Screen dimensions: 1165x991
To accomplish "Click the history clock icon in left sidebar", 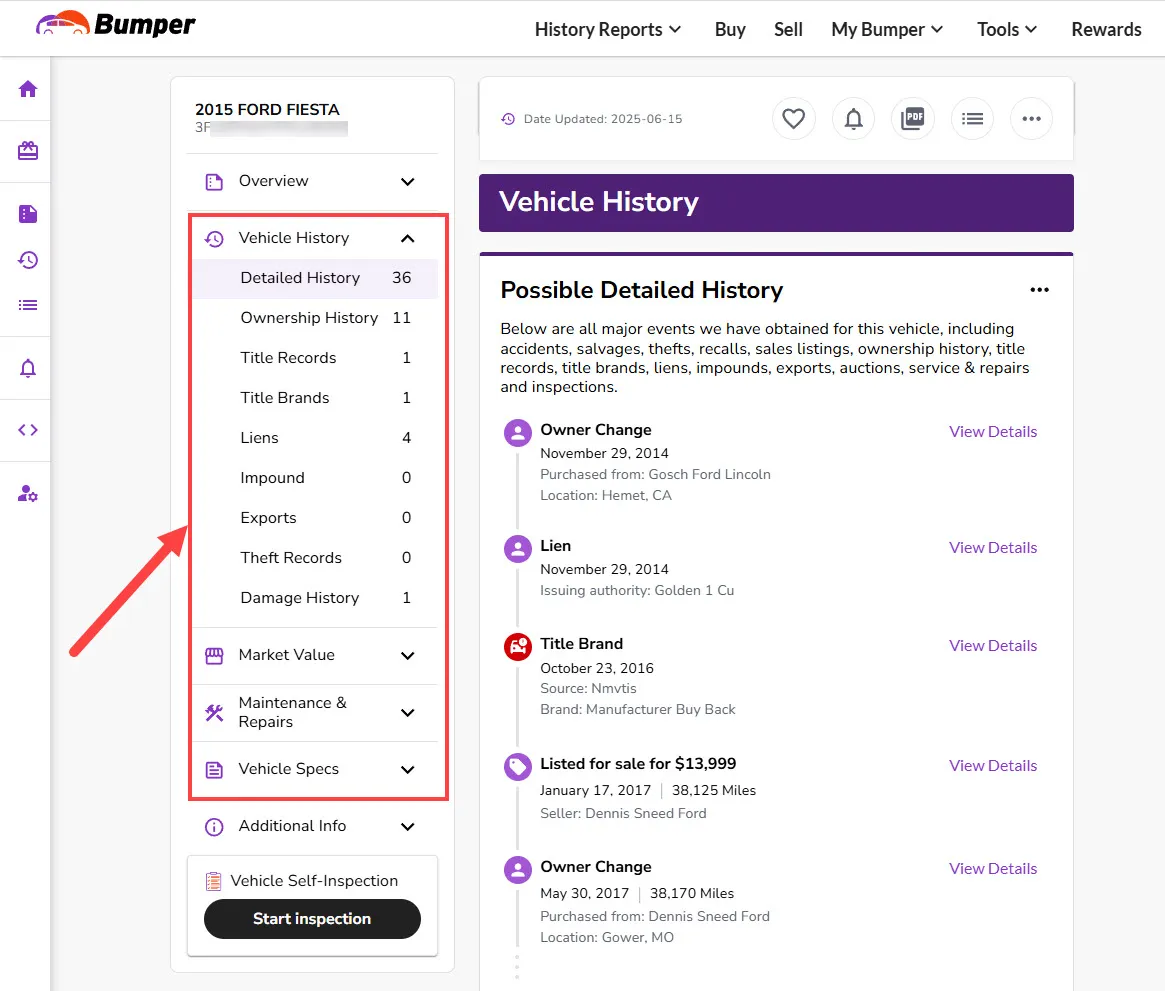I will (x=28, y=260).
